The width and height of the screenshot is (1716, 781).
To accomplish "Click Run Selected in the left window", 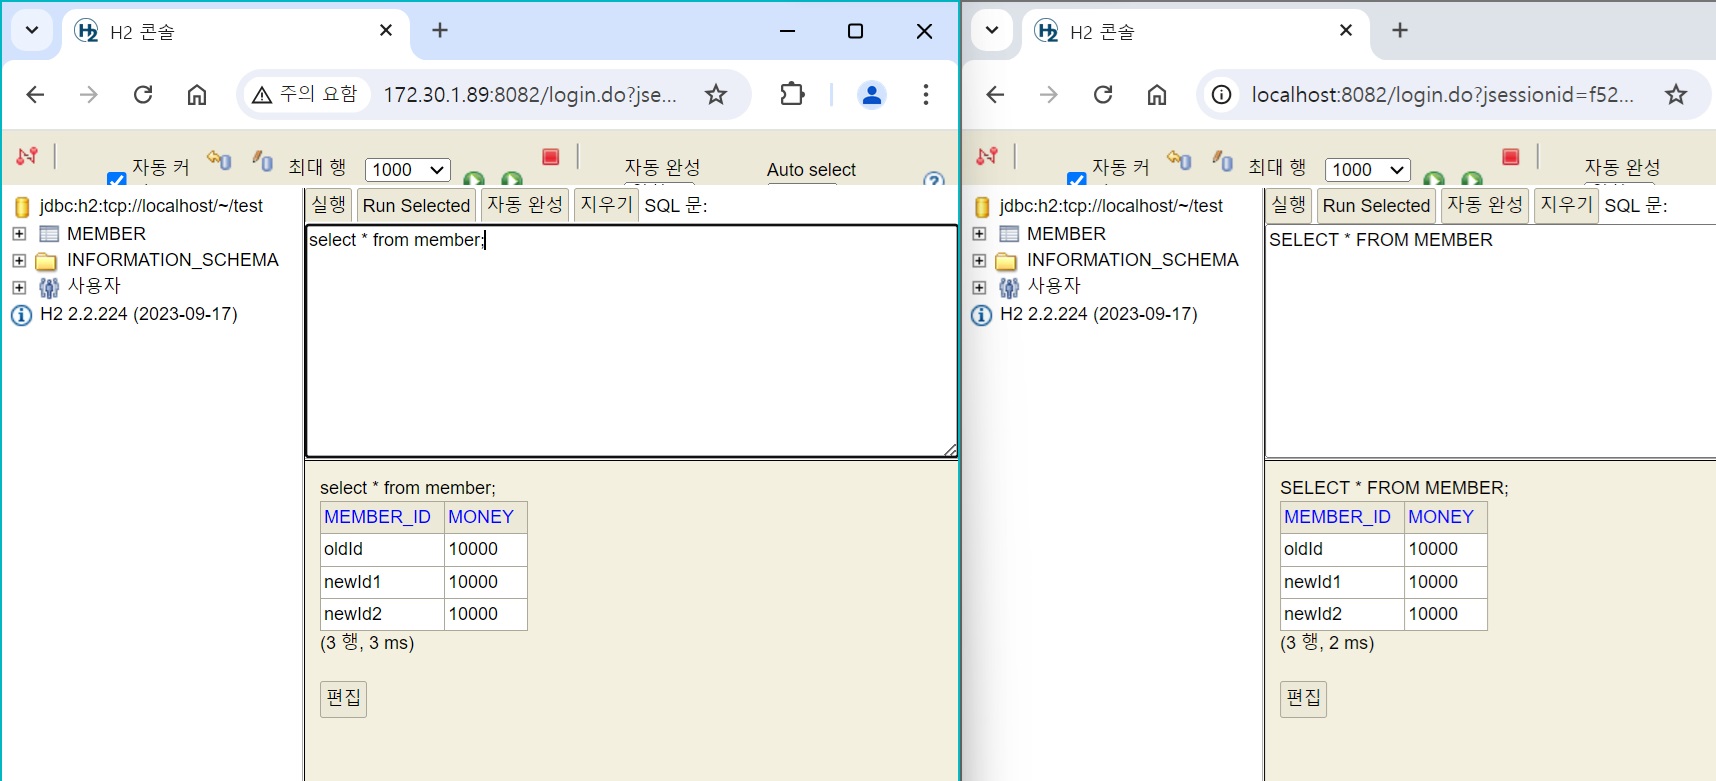I will (416, 205).
